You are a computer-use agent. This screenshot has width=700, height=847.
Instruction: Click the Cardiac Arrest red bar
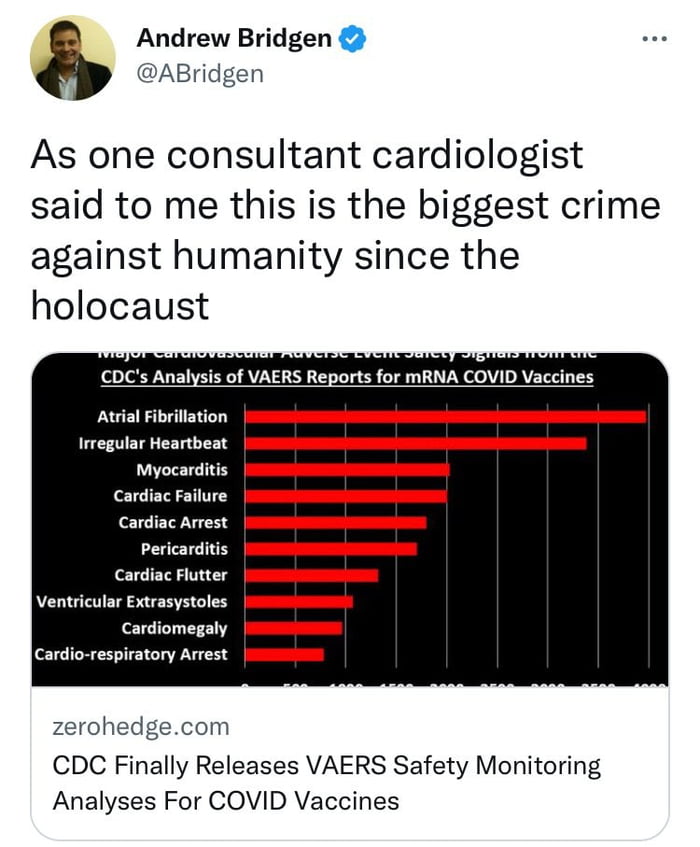(x=335, y=522)
